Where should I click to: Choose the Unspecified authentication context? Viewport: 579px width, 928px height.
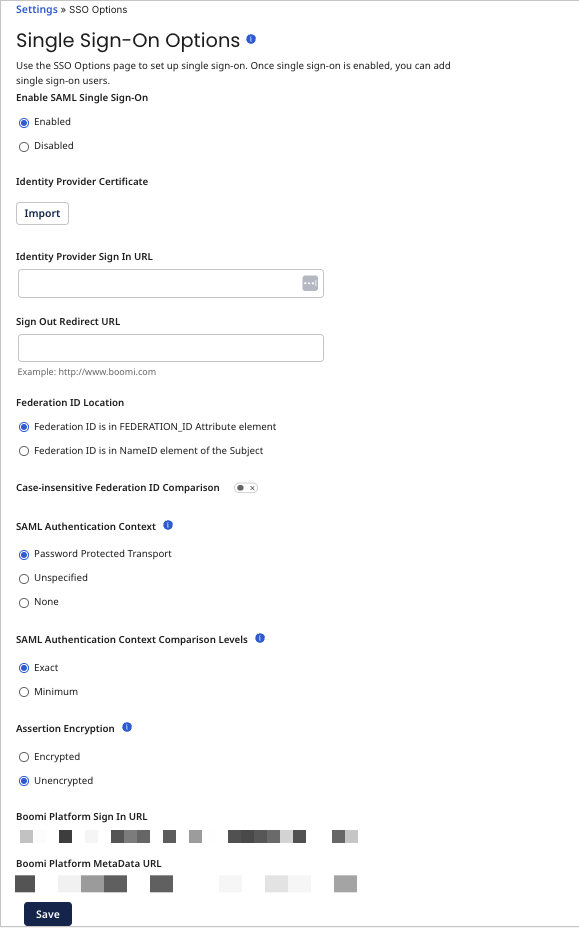(23, 578)
